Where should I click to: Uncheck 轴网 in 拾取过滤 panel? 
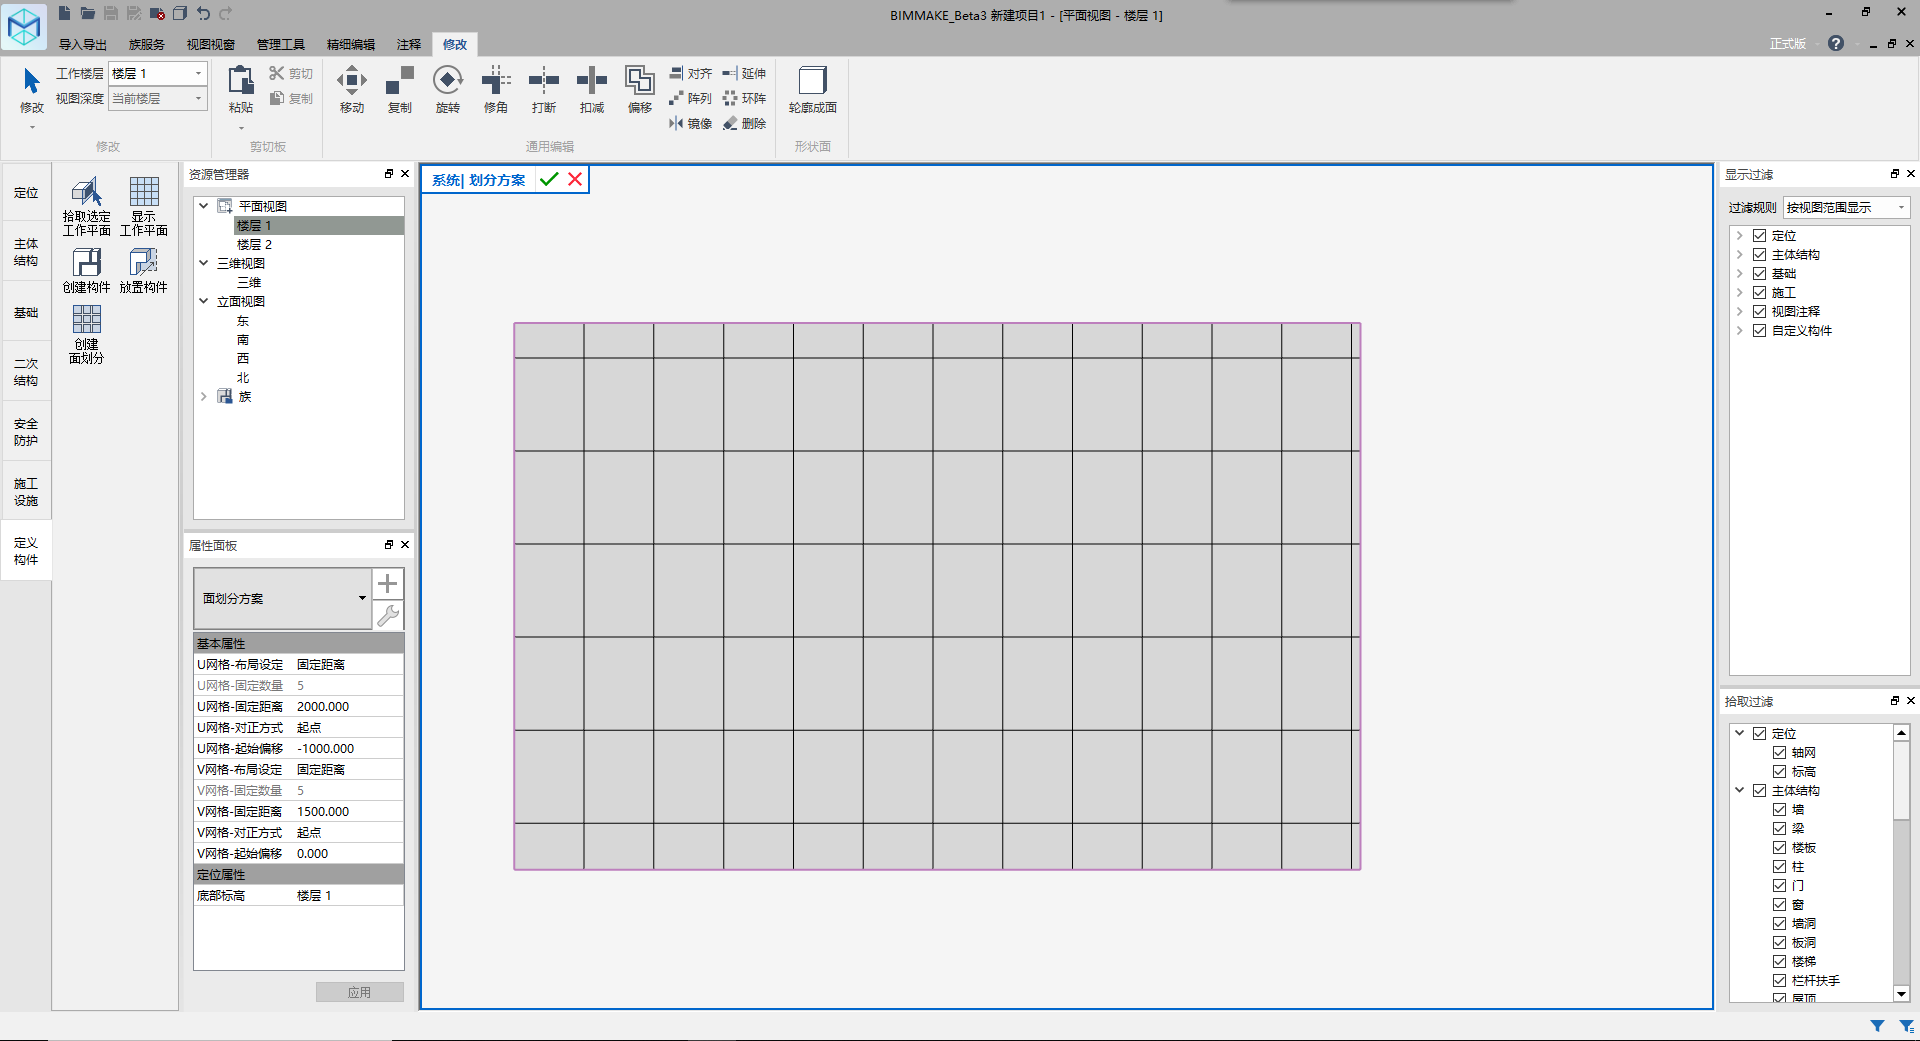click(x=1779, y=752)
